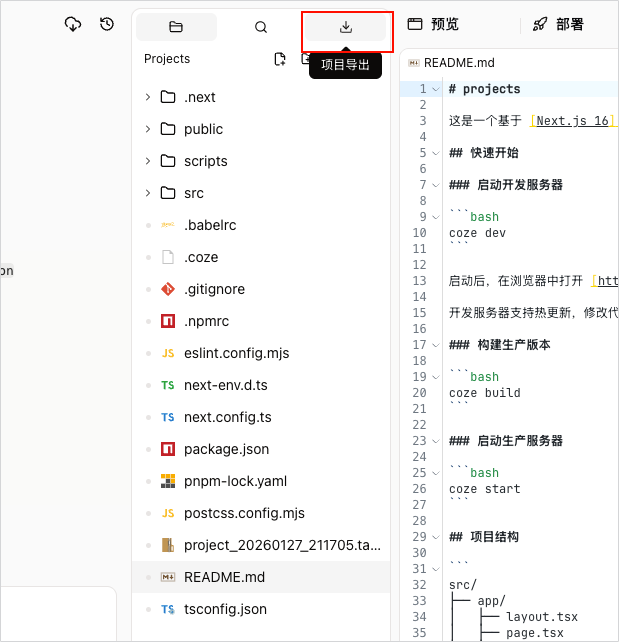Open the .gitignore file
Screen dimensions: 619x642
coord(261,289)
